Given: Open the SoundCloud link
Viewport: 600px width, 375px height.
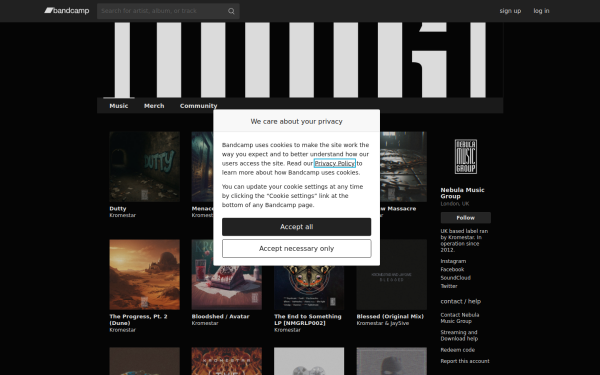Looking at the screenshot, I should (455, 278).
